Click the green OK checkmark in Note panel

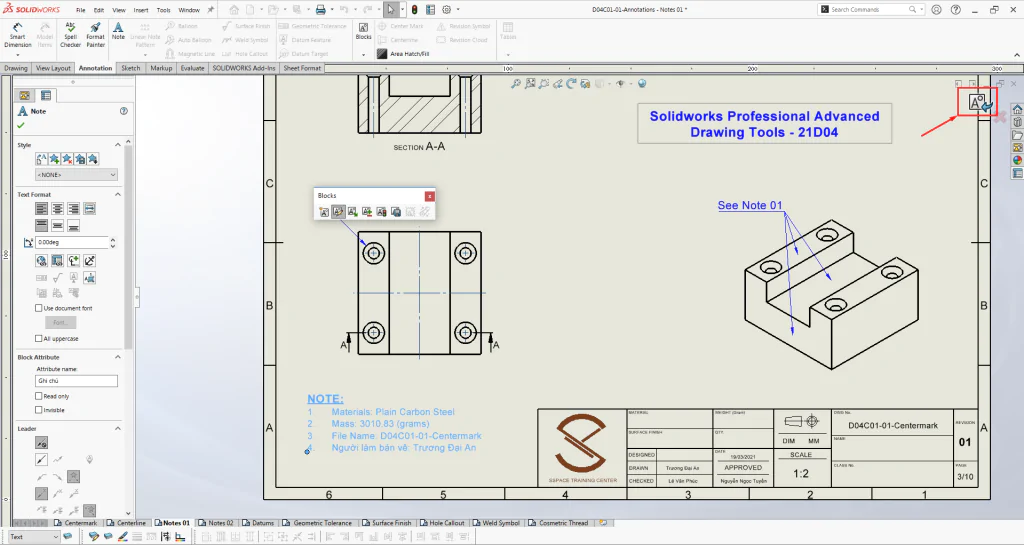click(x=21, y=125)
